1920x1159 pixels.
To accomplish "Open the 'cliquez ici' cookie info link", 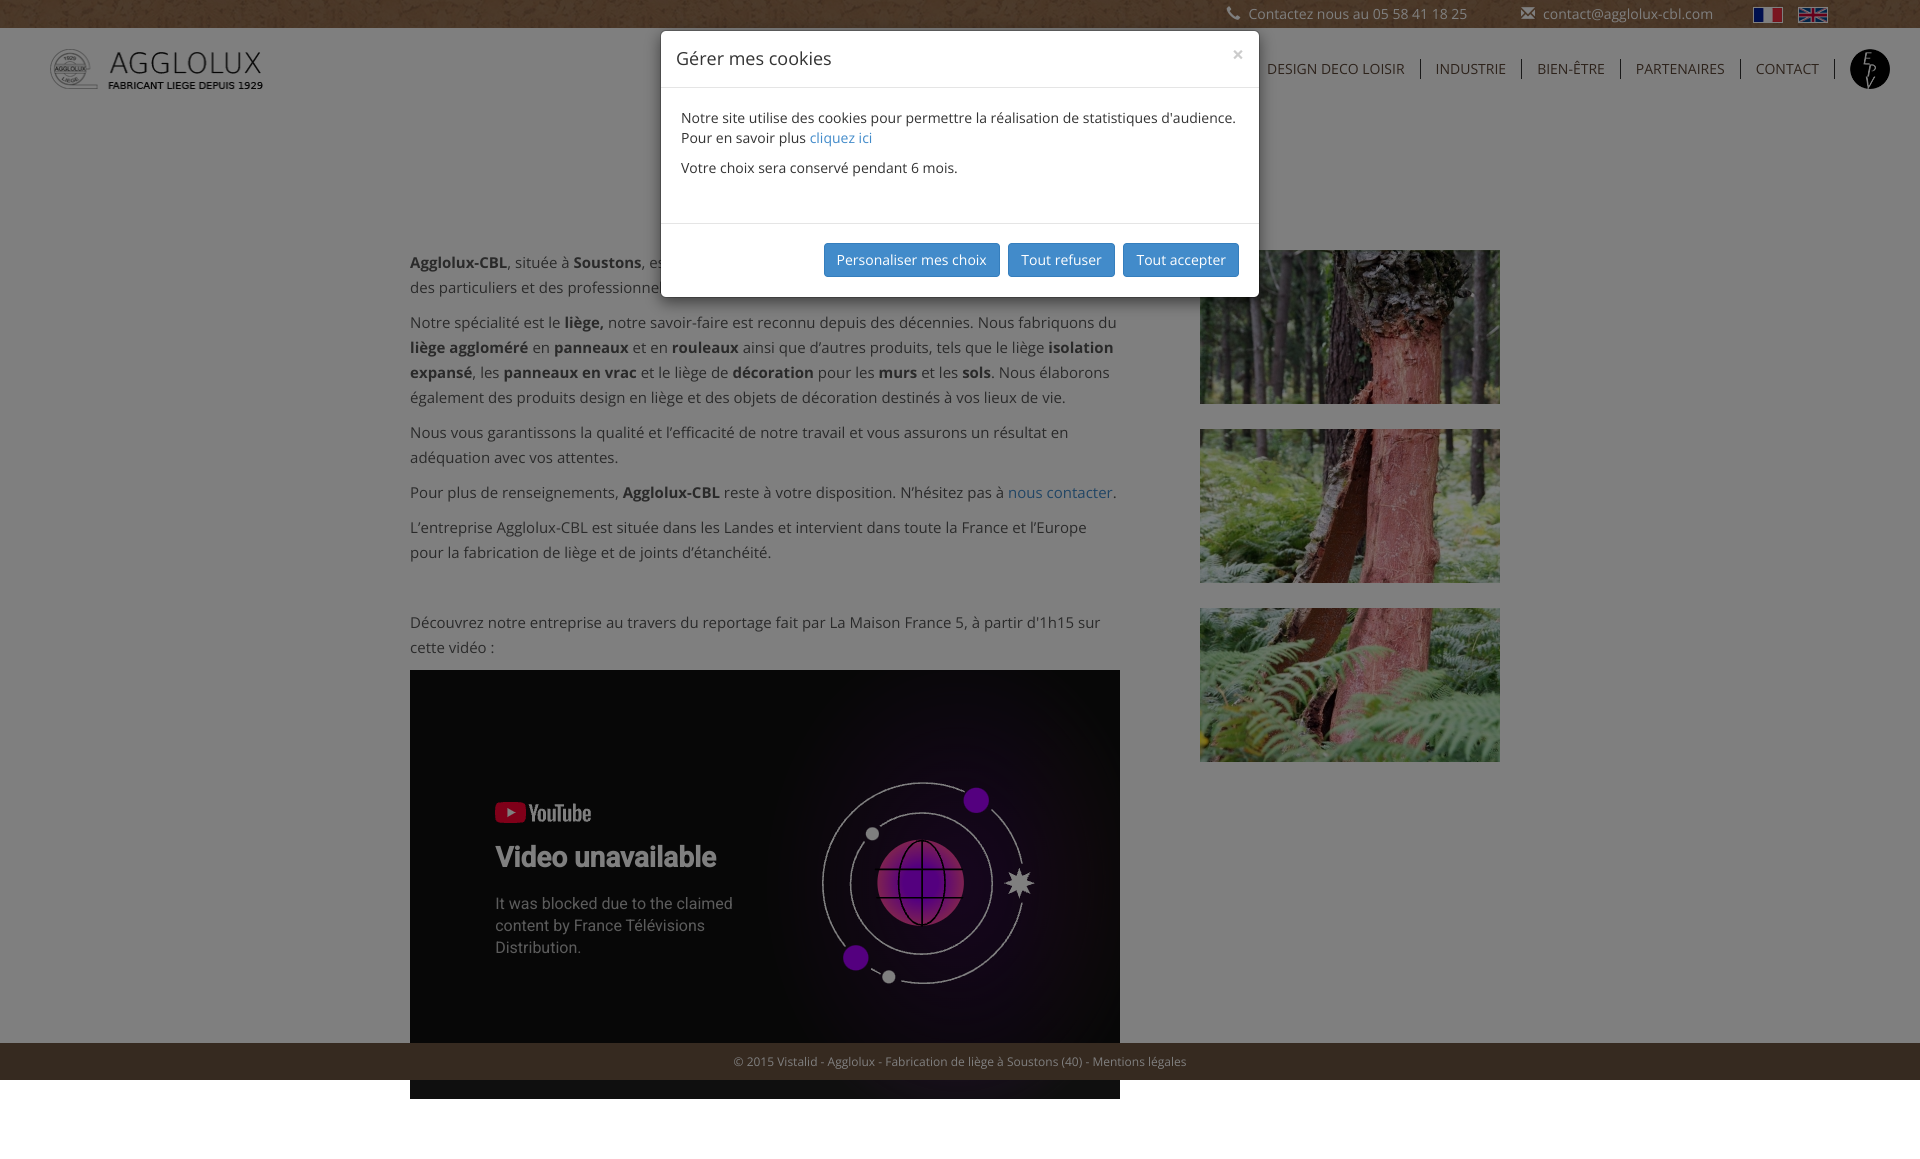I will (x=840, y=138).
